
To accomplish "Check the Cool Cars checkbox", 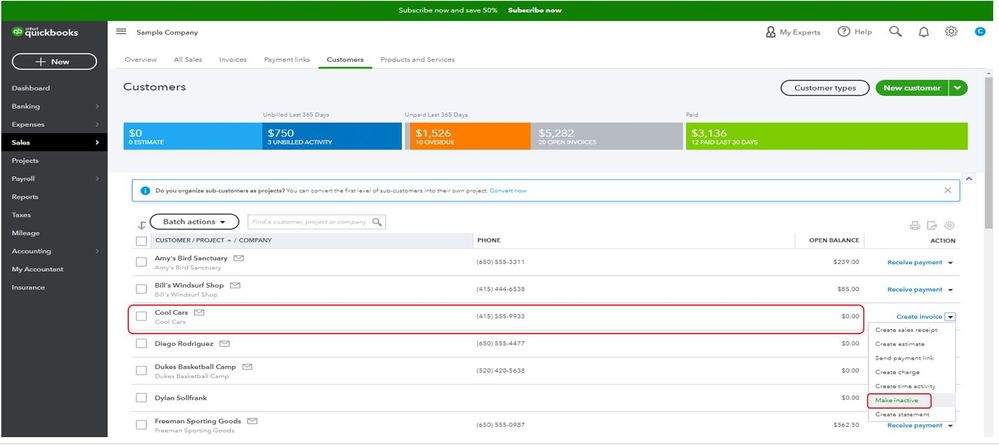I will tap(141, 316).
